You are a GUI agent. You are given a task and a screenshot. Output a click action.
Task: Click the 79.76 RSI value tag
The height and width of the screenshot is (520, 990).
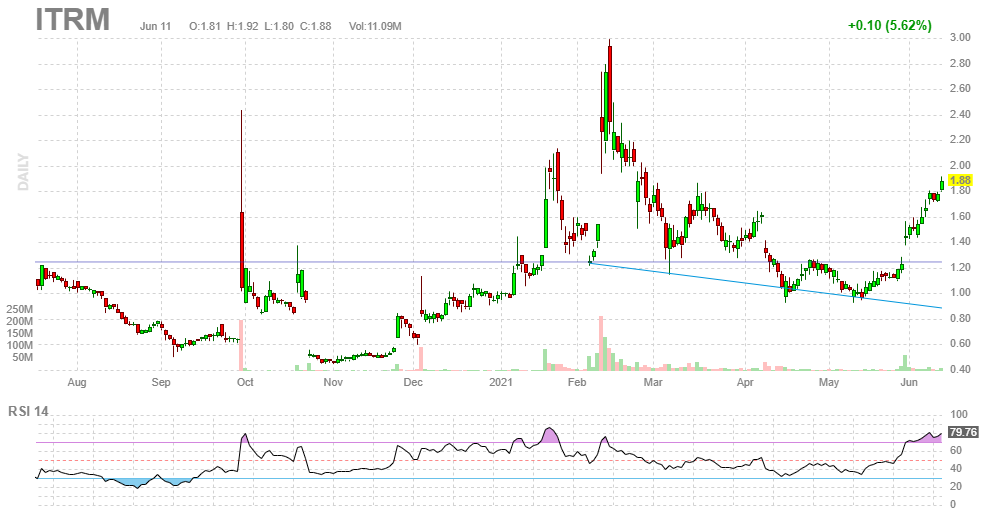coord(963,432)
